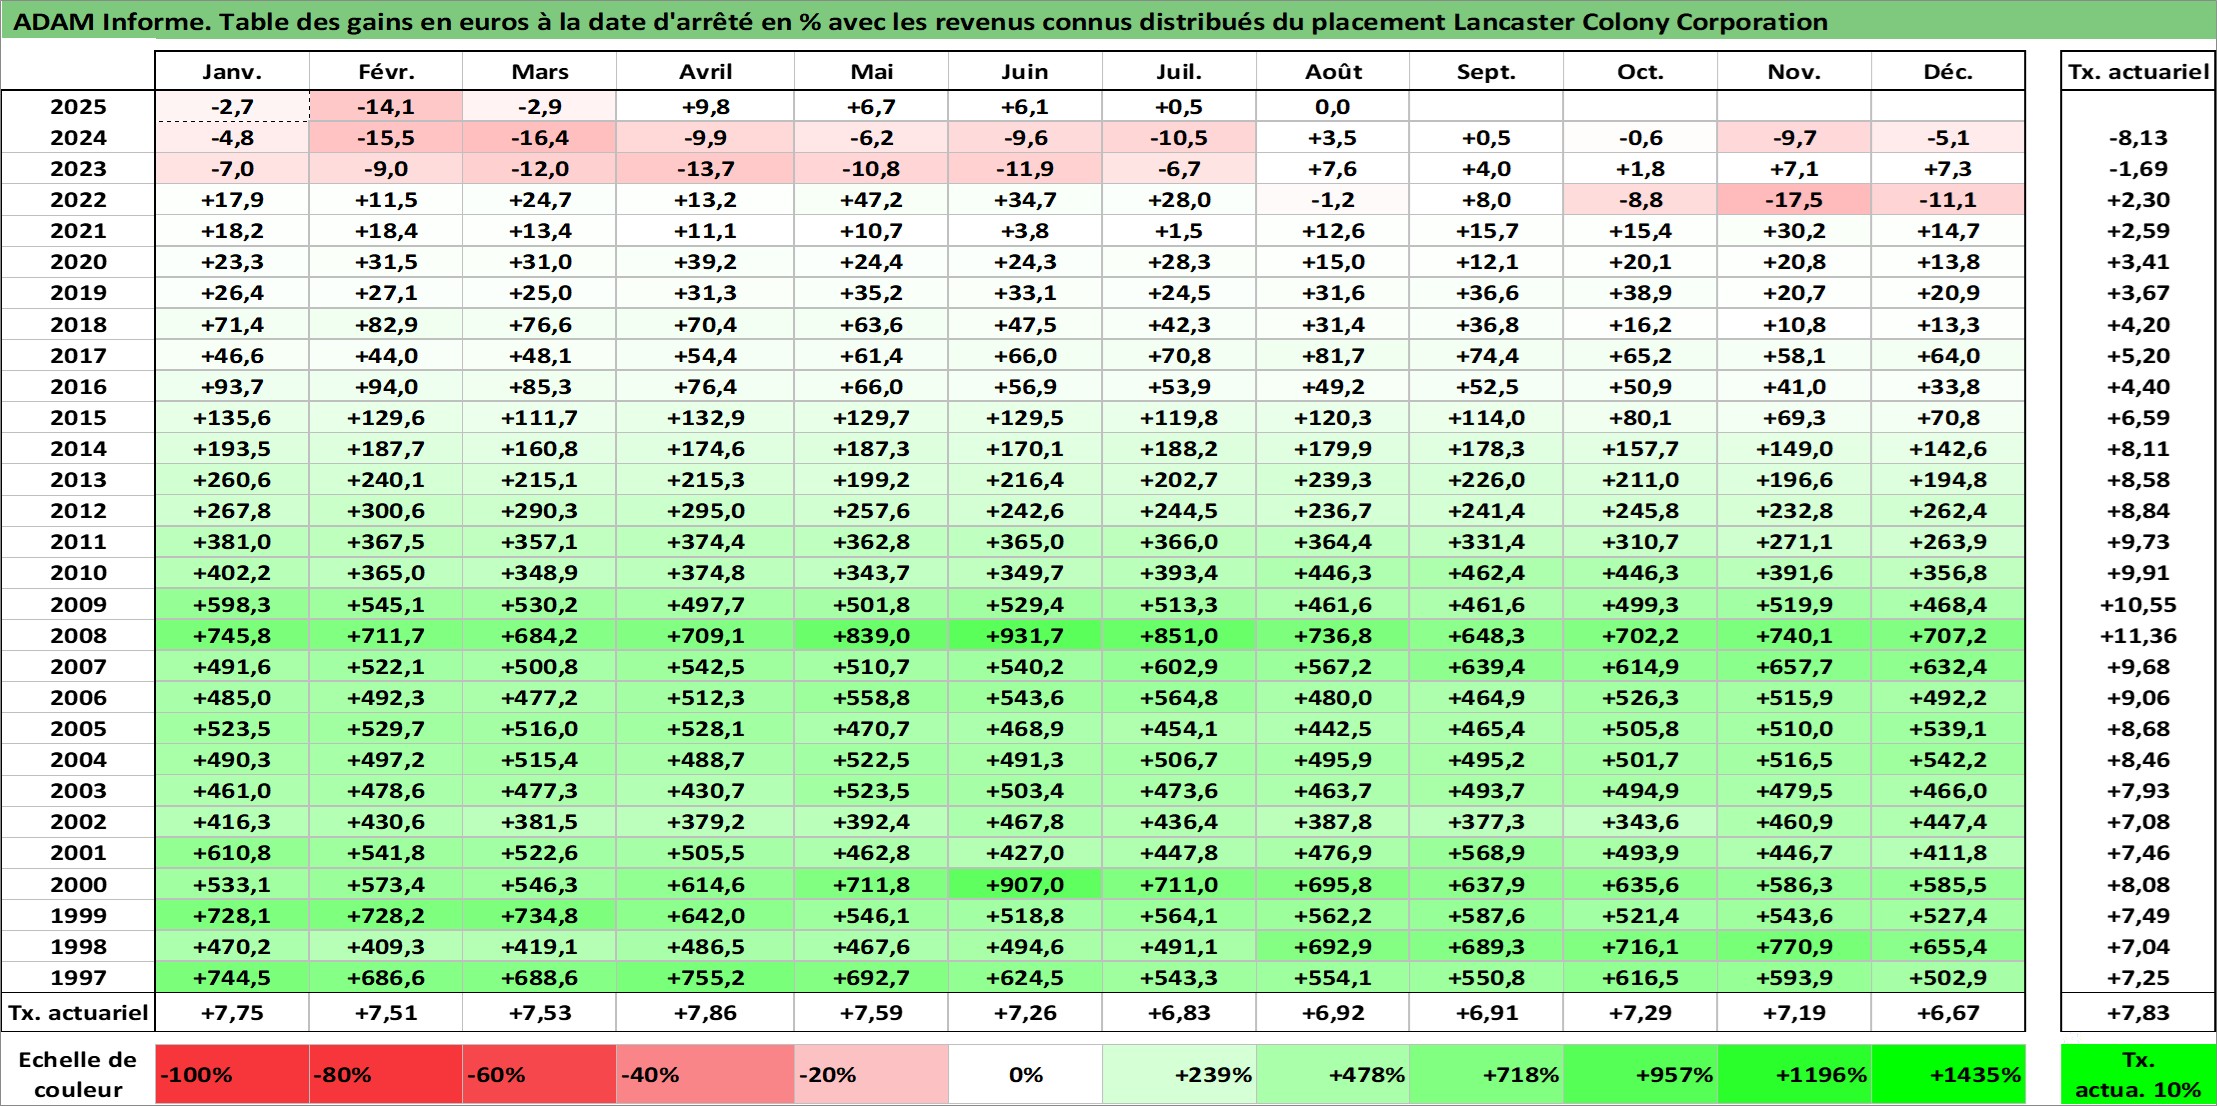
Task: Click the +1435% green color scale swatch
Action: 1948,1075
